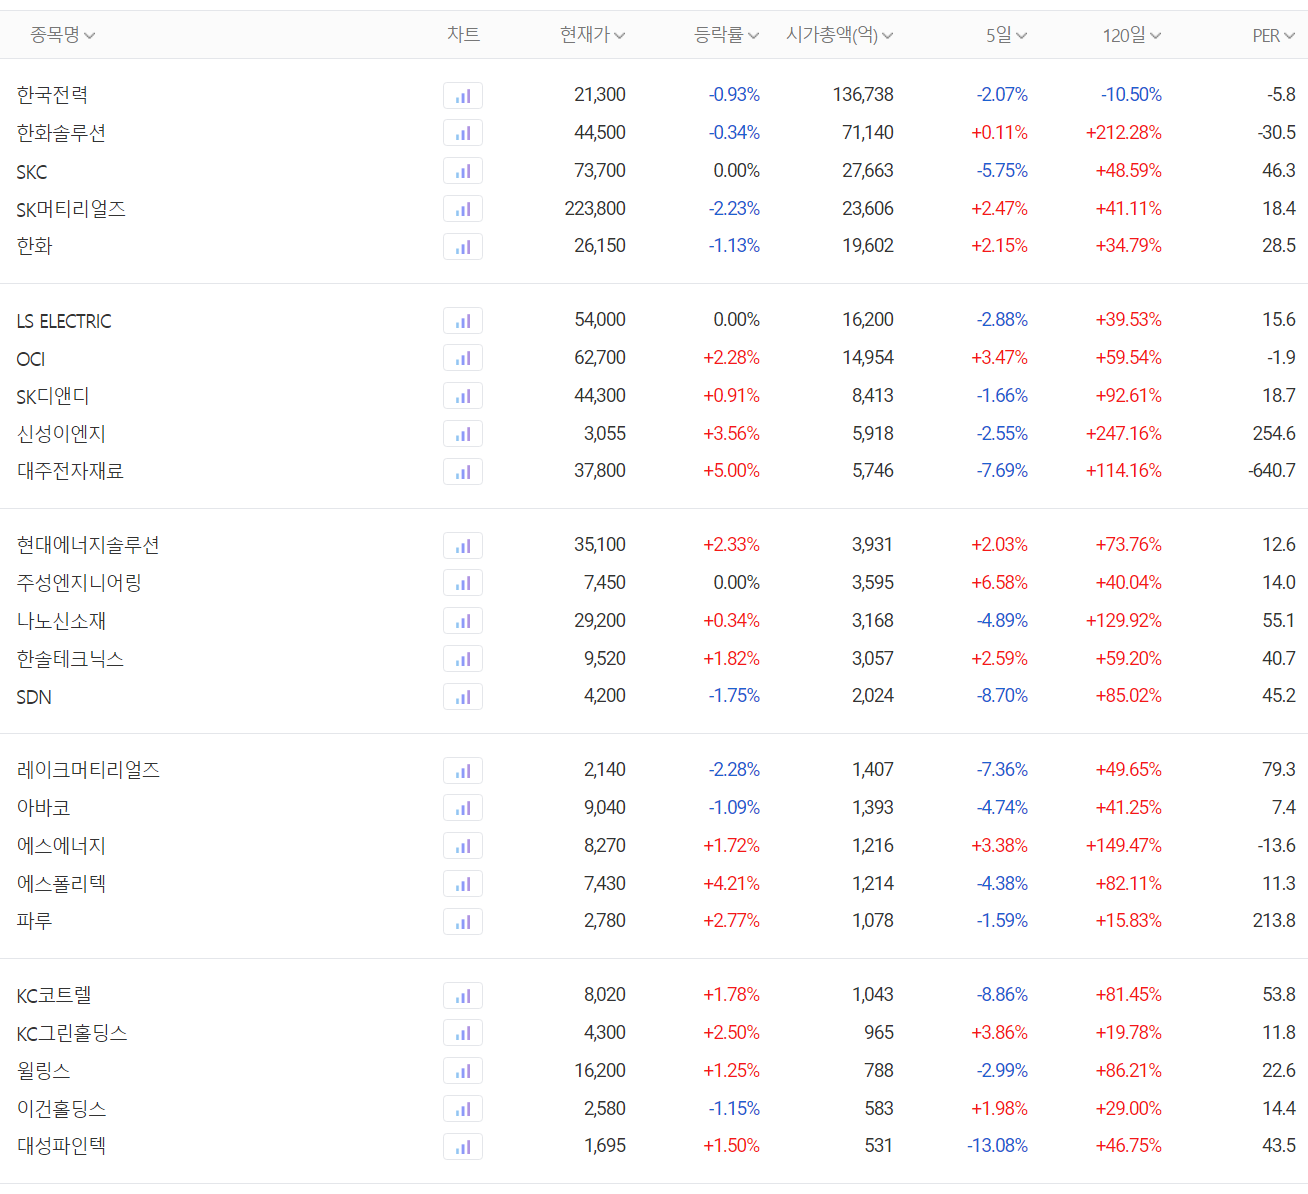Select market cap value 136,738

click(x=863, y=95)
